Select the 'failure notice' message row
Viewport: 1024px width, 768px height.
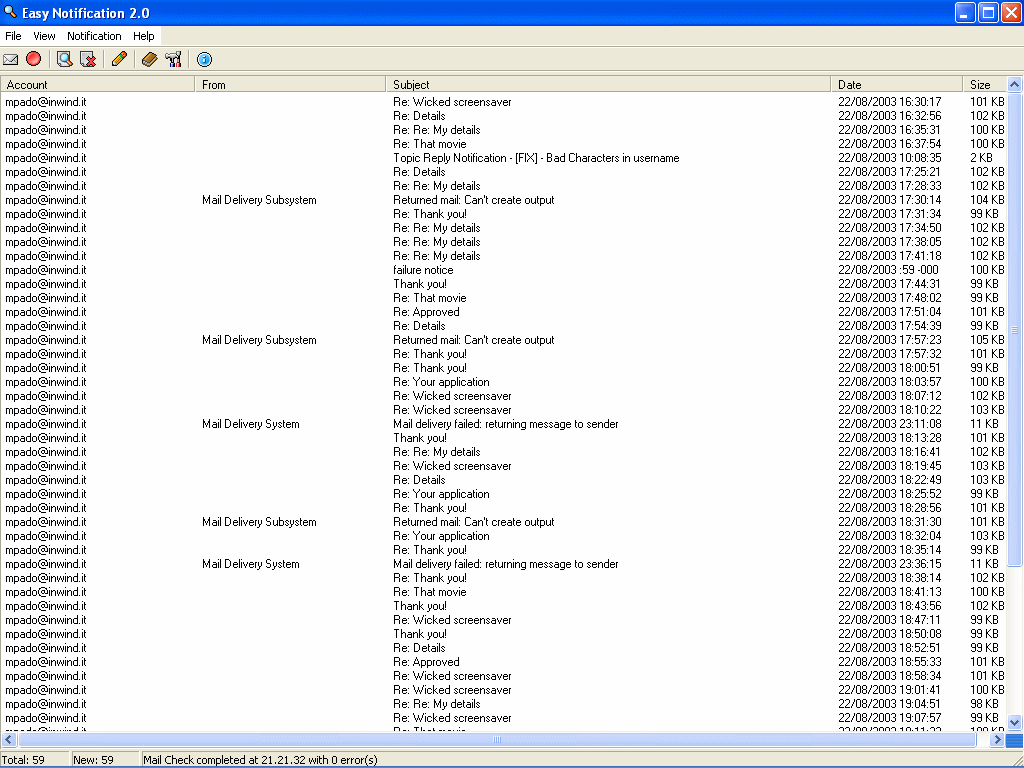click(504, 270)
